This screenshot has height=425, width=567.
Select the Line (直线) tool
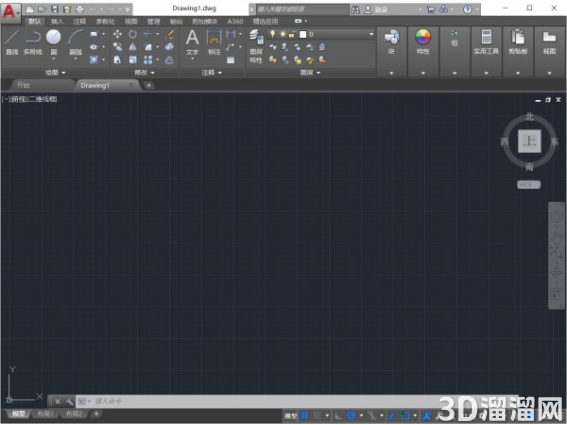coord(12,43)
